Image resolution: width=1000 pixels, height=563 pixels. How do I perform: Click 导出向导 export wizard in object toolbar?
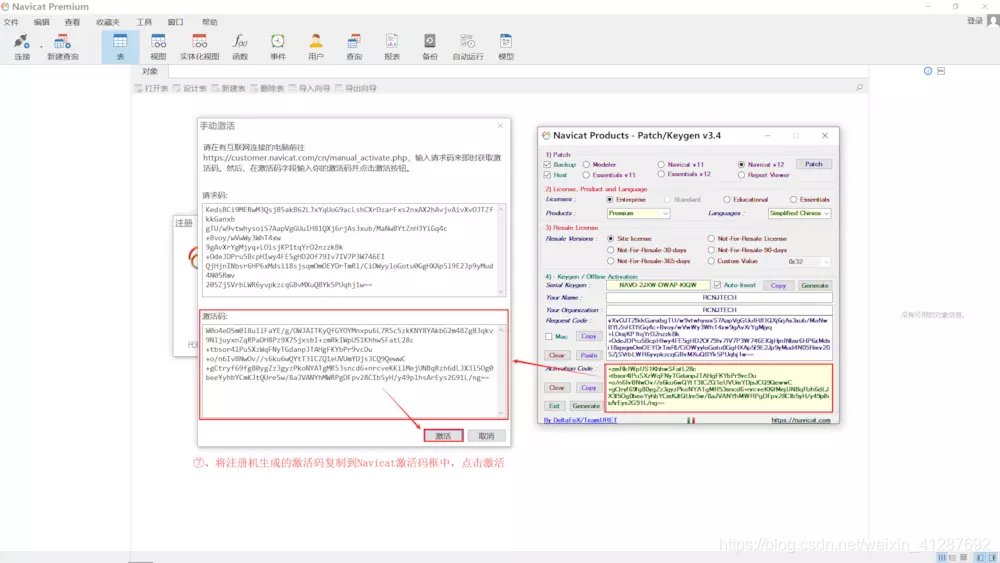coord(356,88)
